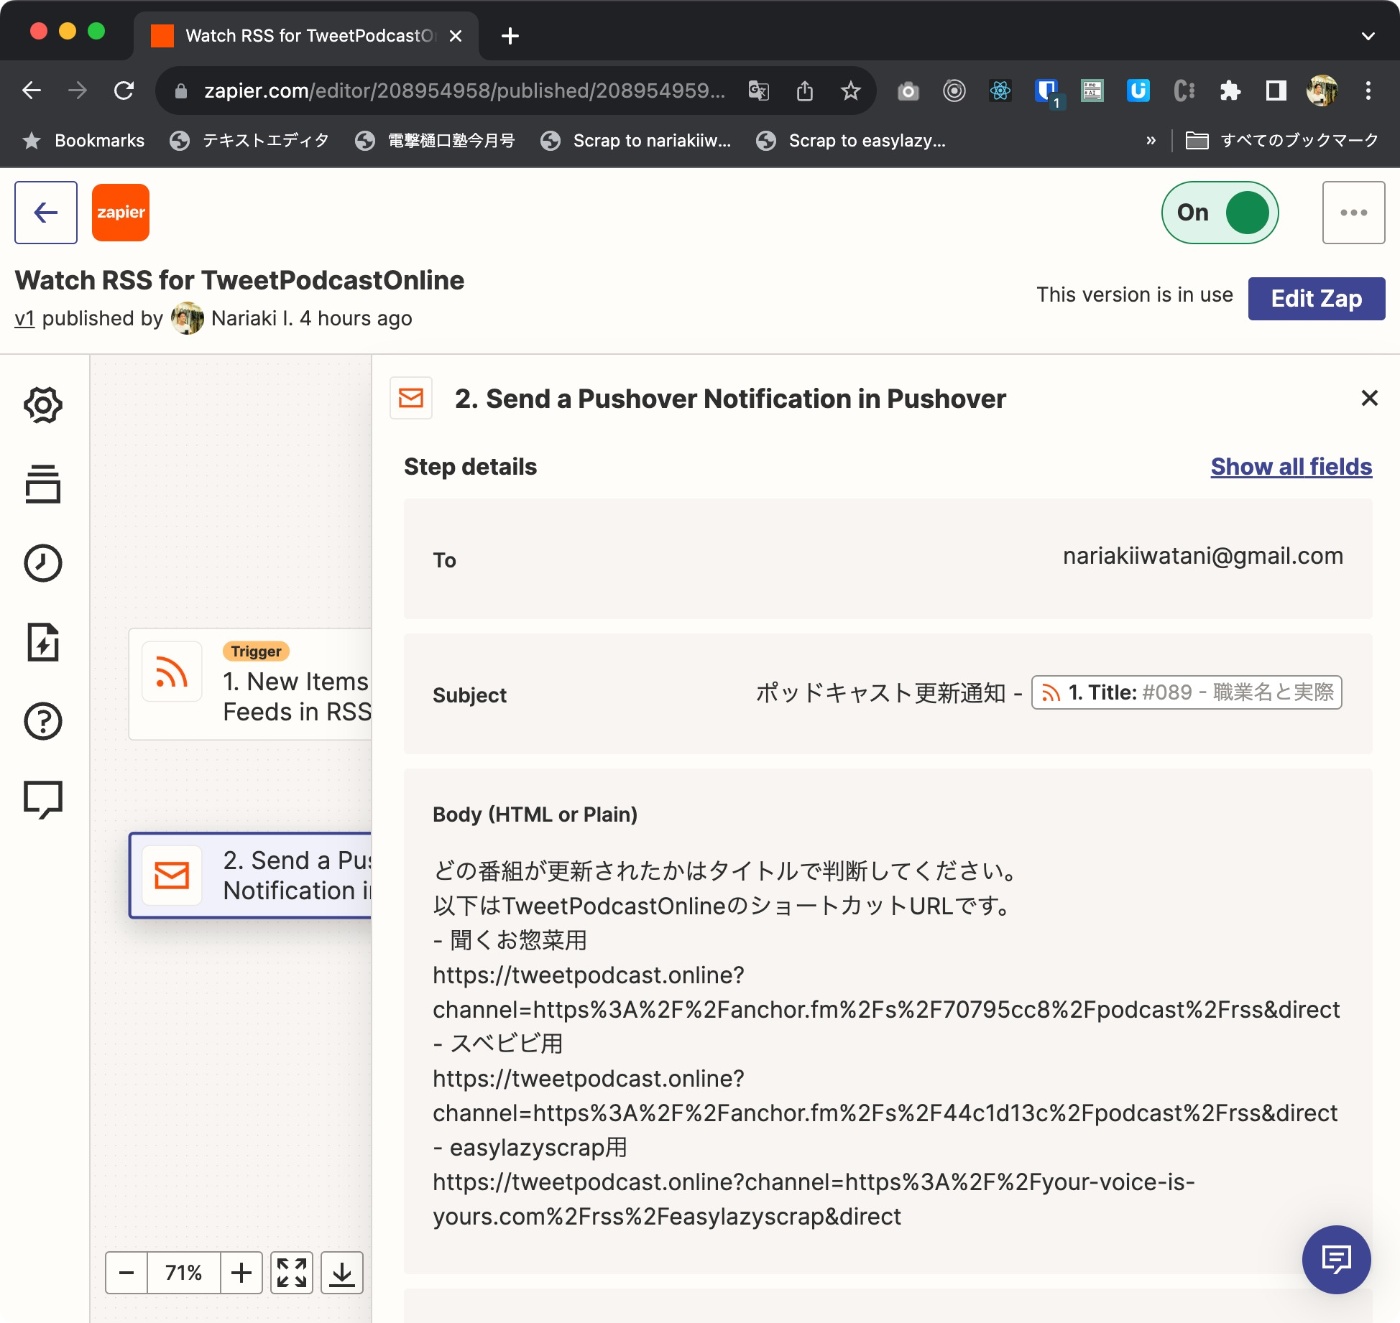This screenshot has width=1400, height=1323.
Task: Toggle the browser side panel icon
Action: (x=1276, y=91)
